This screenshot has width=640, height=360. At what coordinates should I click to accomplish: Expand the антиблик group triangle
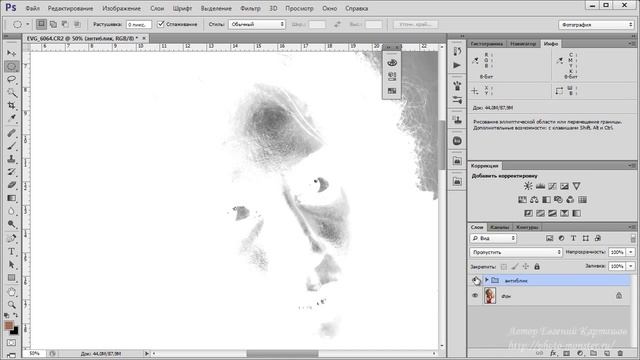coord(487,280)
